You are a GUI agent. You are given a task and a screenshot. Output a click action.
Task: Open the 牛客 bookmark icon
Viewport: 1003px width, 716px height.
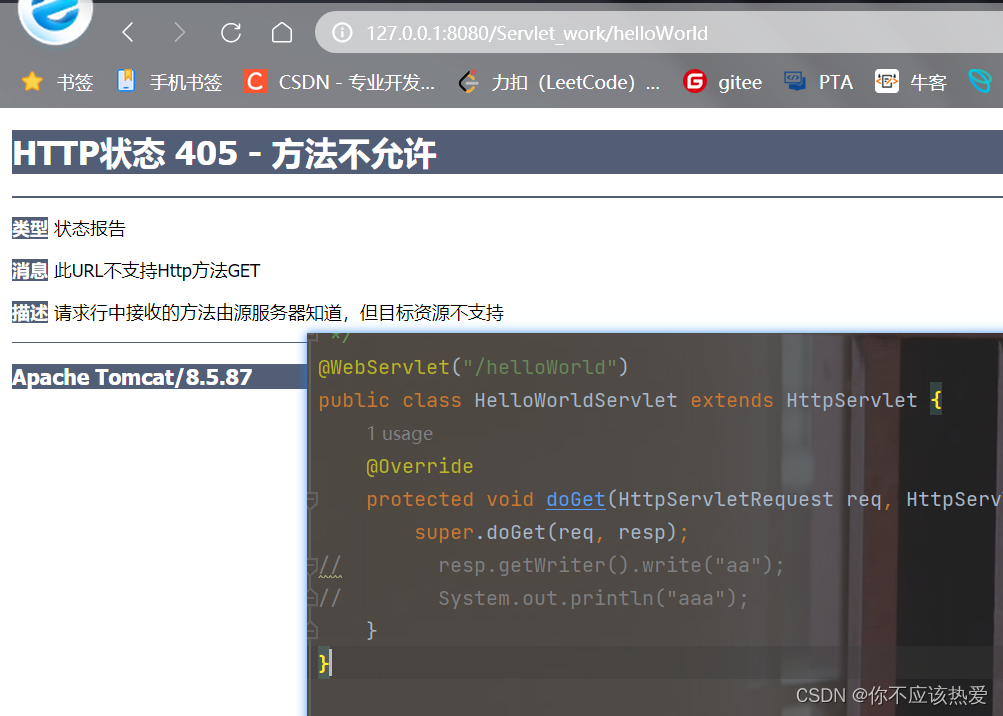pyautogui.click(x=886, y=81)
